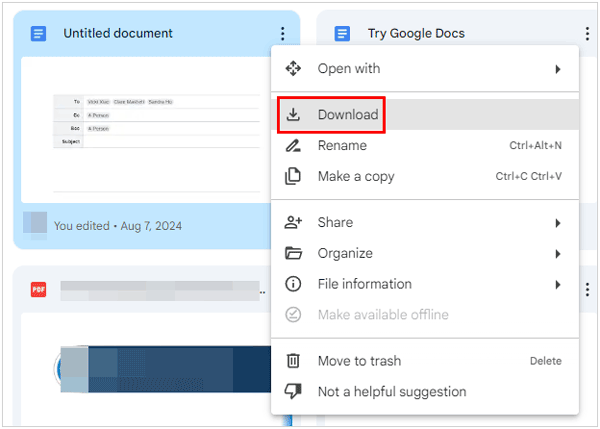Click the Make a copy pages icon
The image size is (600, 429).
click(293, 176)
